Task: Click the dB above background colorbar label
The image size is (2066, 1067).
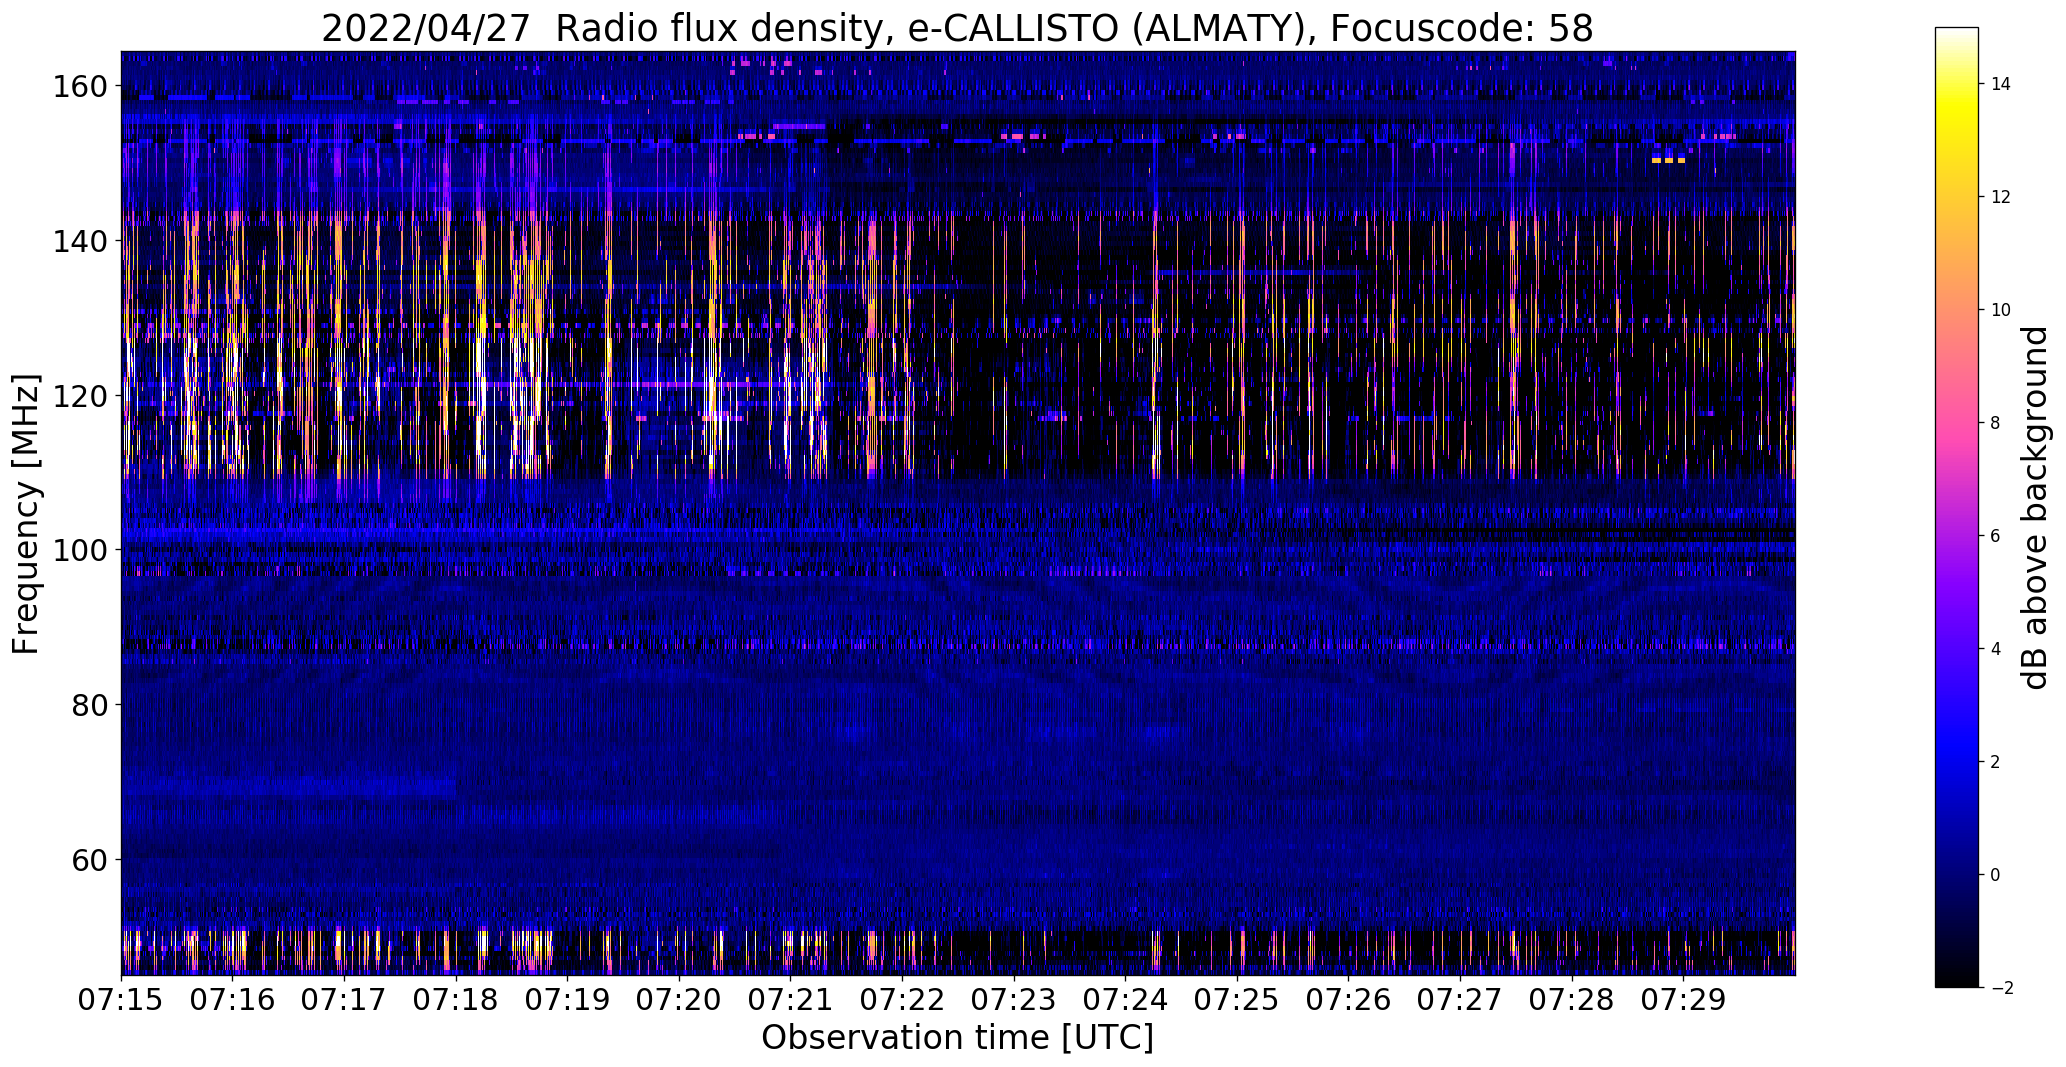Action: [x=2035, y=508]
